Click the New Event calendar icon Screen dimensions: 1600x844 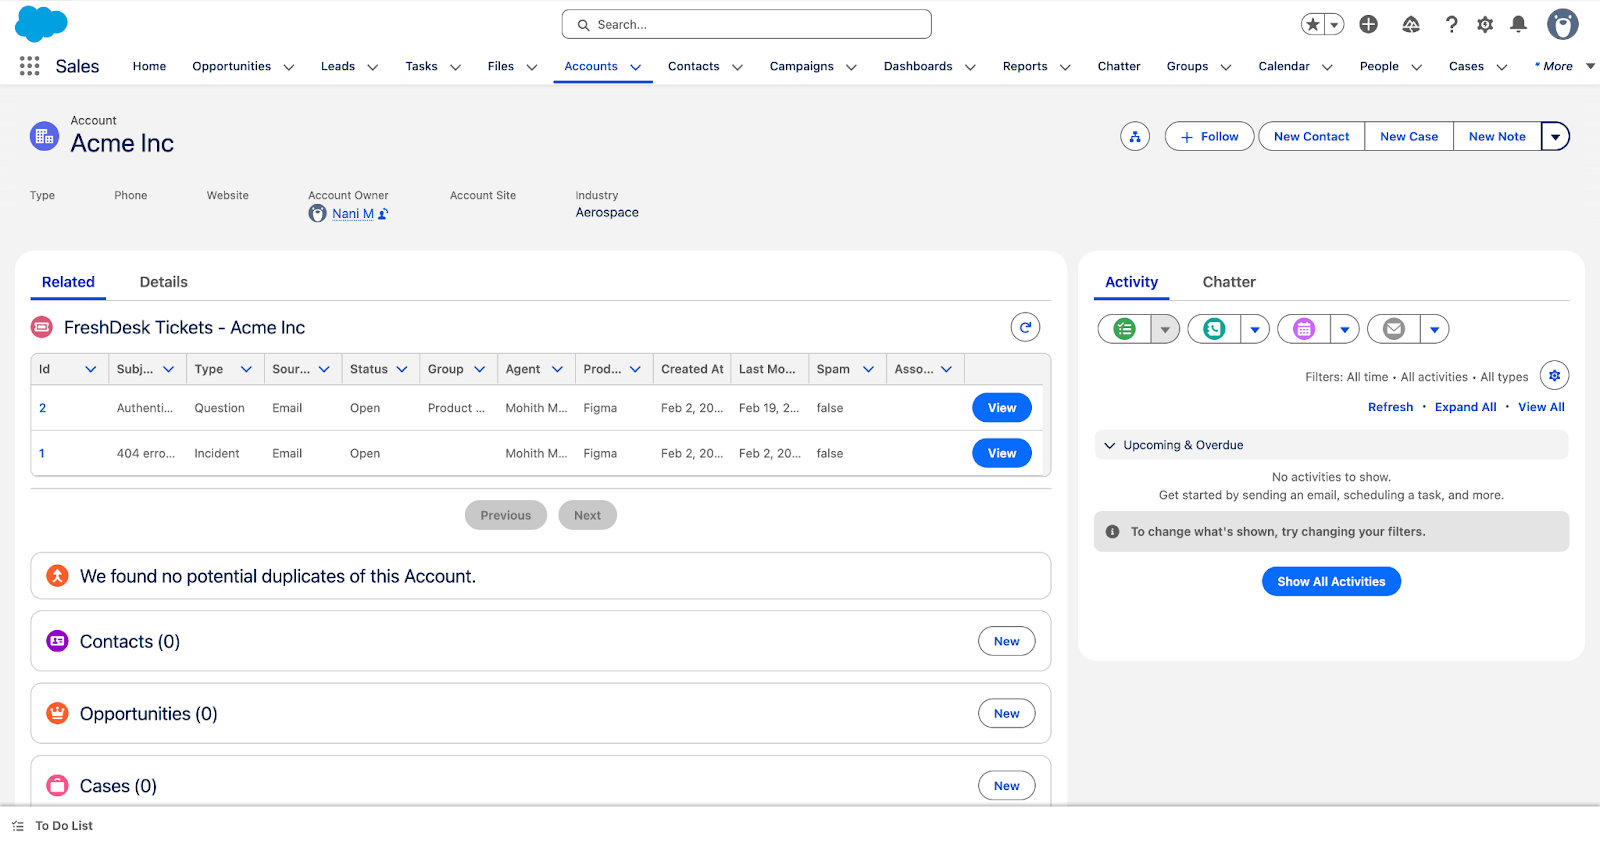[x=1304, y=329]
